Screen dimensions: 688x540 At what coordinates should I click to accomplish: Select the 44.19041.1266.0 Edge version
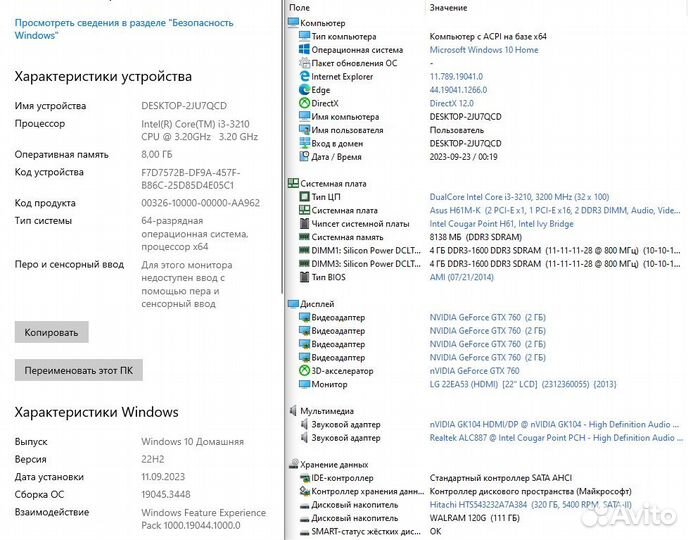(x=458, y=89)
